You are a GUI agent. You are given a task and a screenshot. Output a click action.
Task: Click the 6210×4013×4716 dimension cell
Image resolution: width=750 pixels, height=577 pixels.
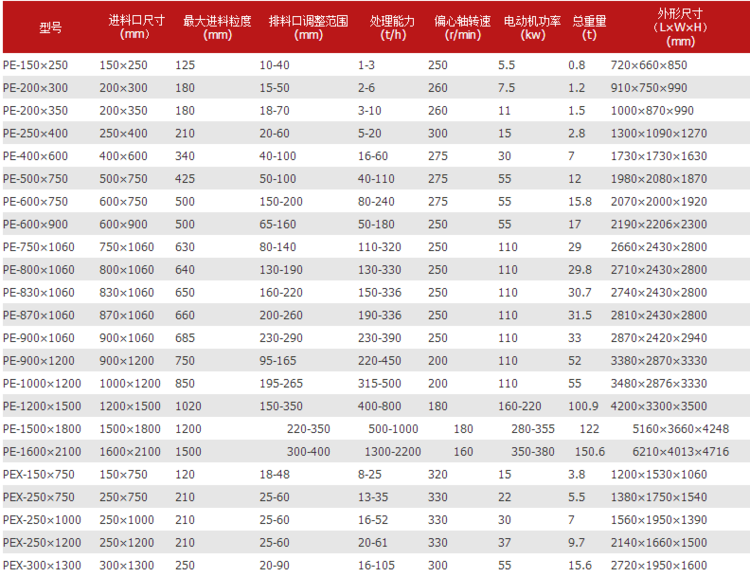tap(694, 451)
